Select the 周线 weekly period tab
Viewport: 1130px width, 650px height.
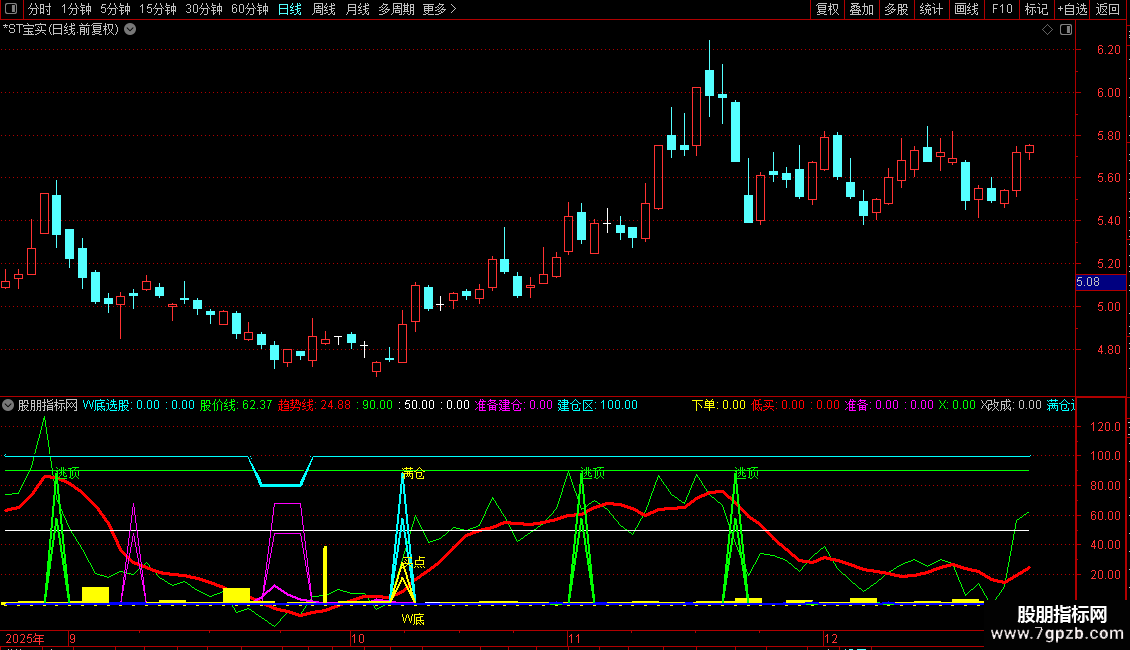point(324,10)
